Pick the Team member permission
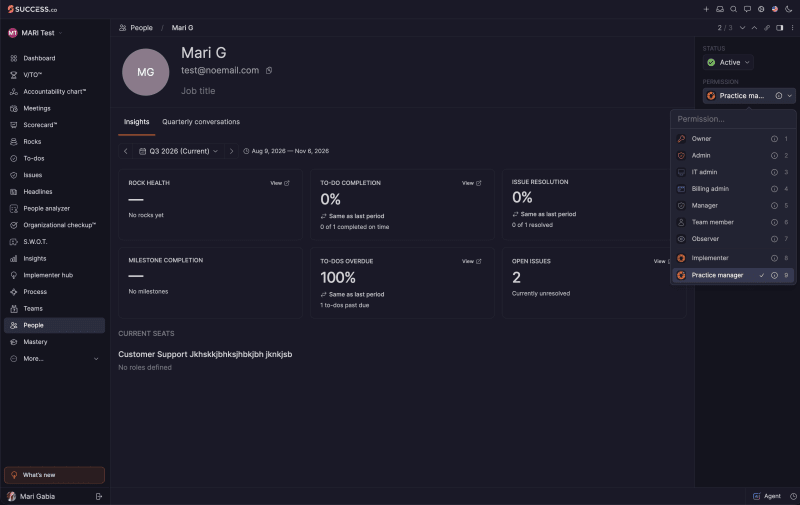This screenshot has height=505, width=800. coord(733,222)
